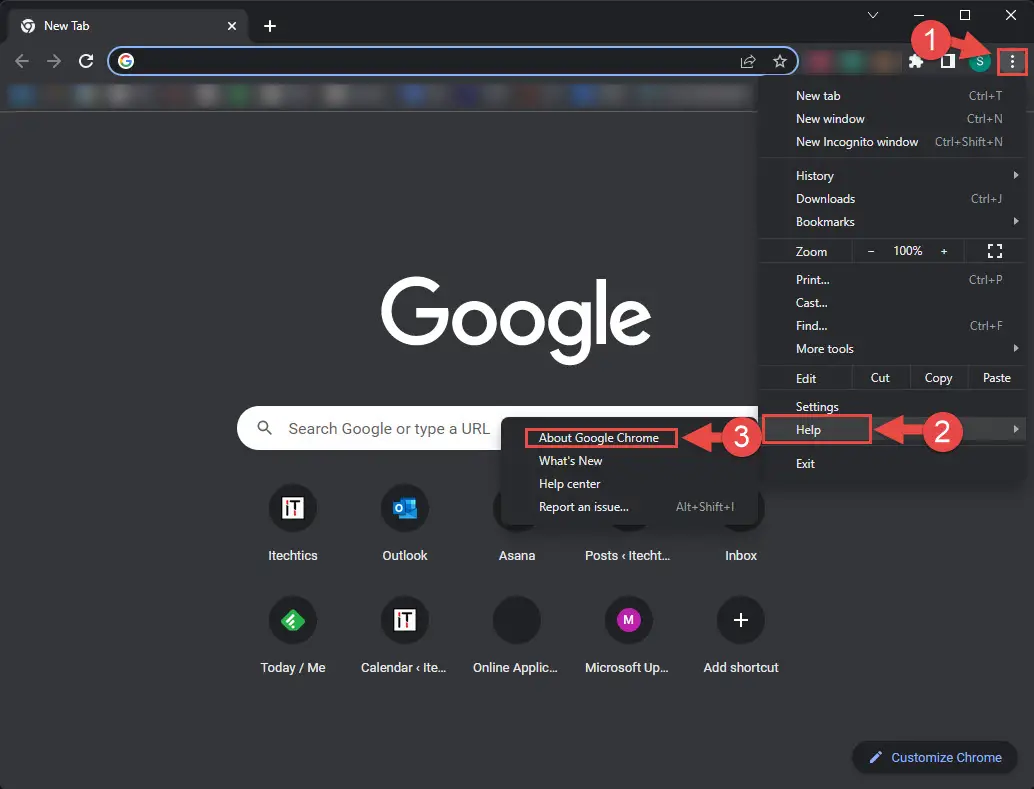The height and width of the screenshot is (789, 1034).
Task: Open Downloads from menu
Action: coord(892,199)
